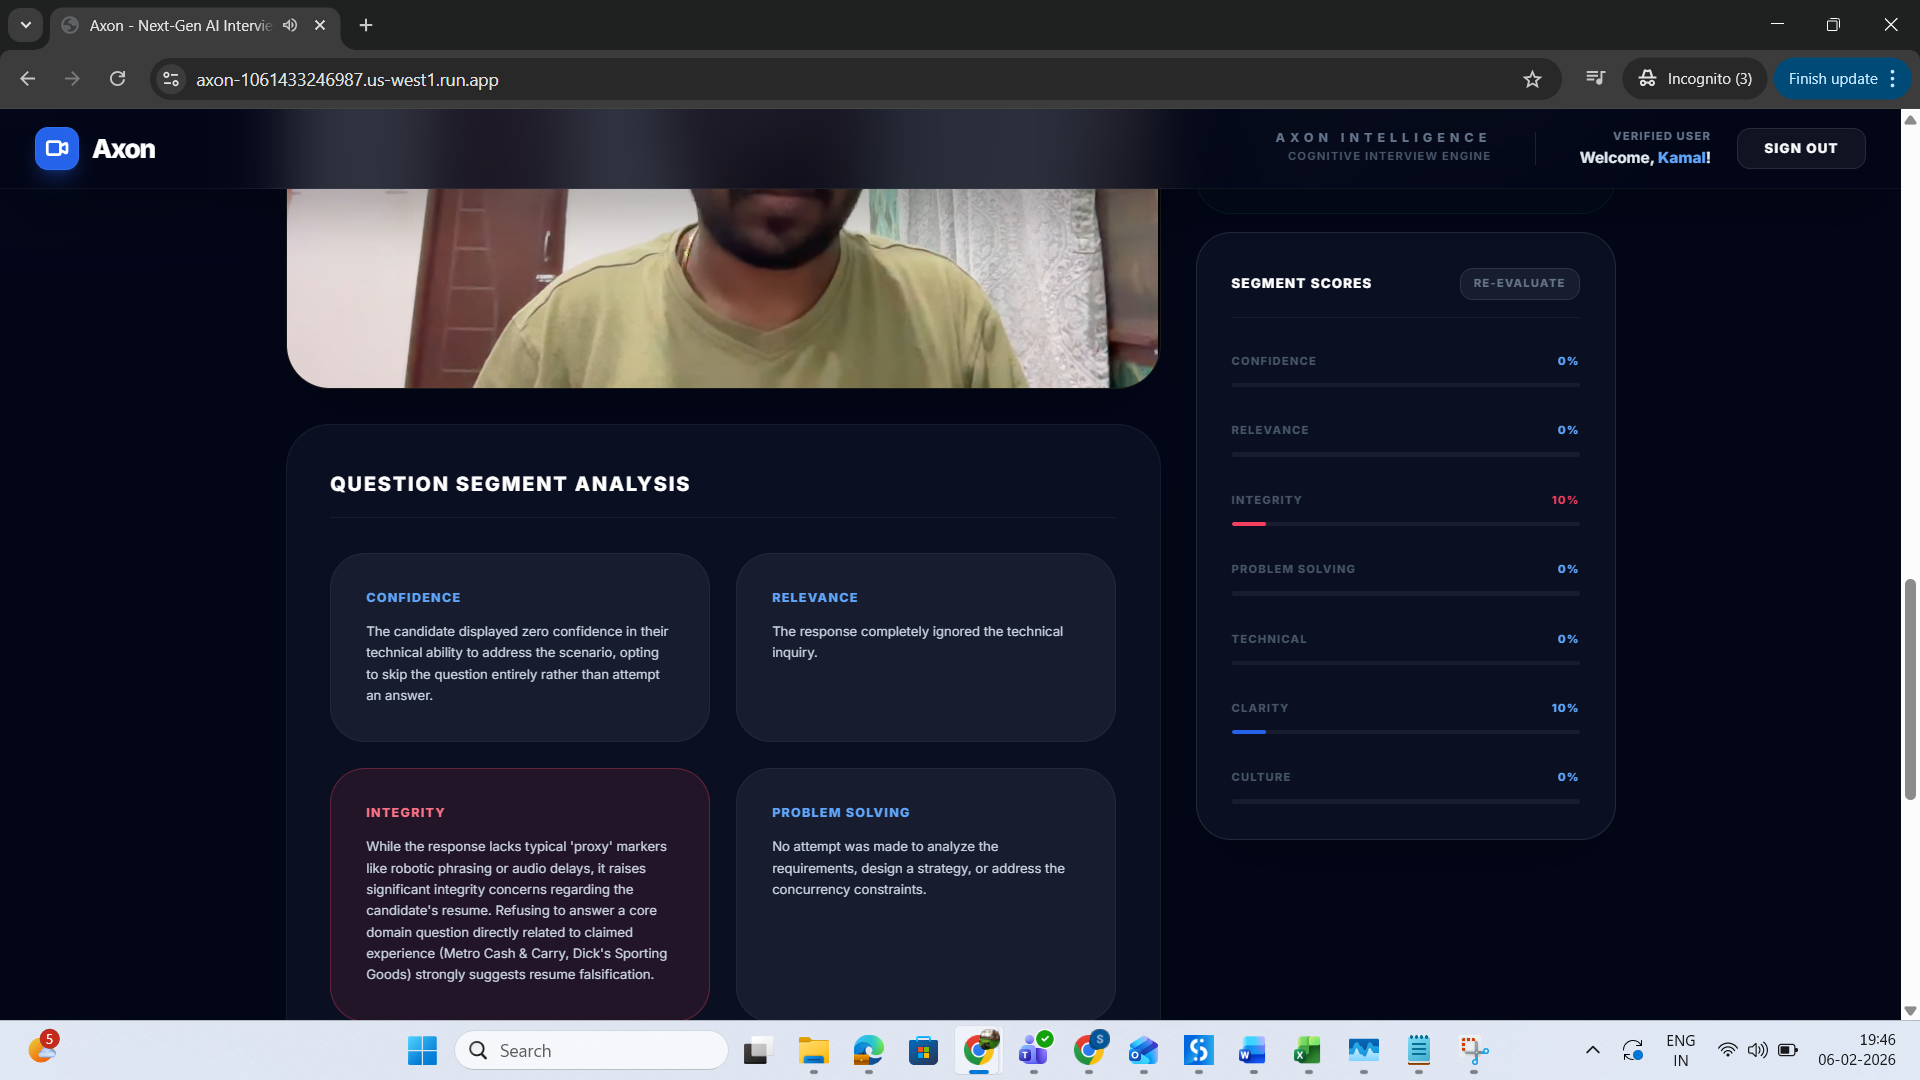
Task: Click the Windows taskbar Search box
Action: 590,1050
